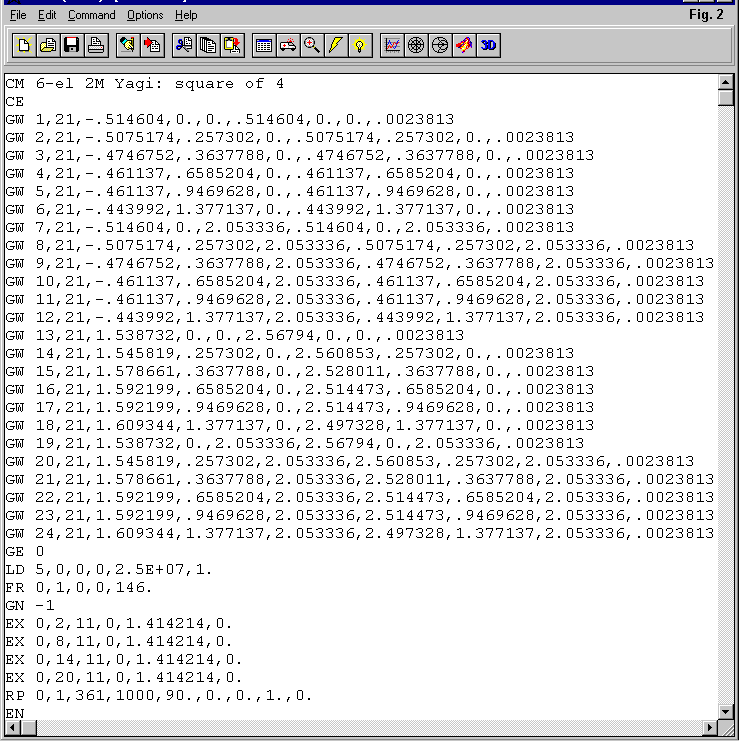This screenshot has height=741, width=739.
Task: Click the magnifying glass icon
Action: (x=312, y=45)
